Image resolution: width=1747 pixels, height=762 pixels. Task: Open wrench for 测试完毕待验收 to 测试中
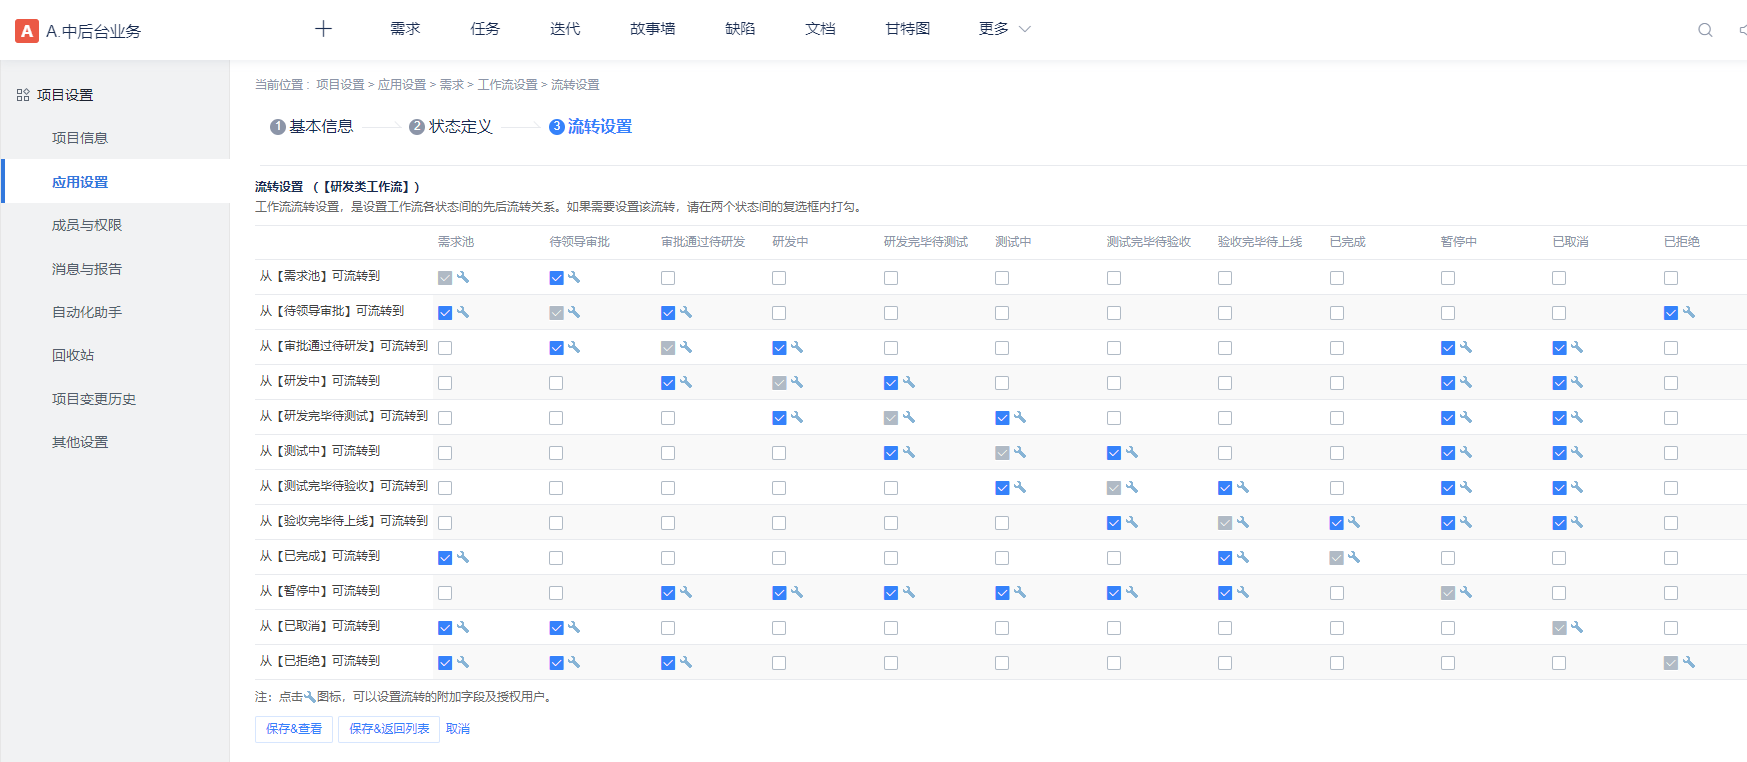click(x=1020, y=487)
